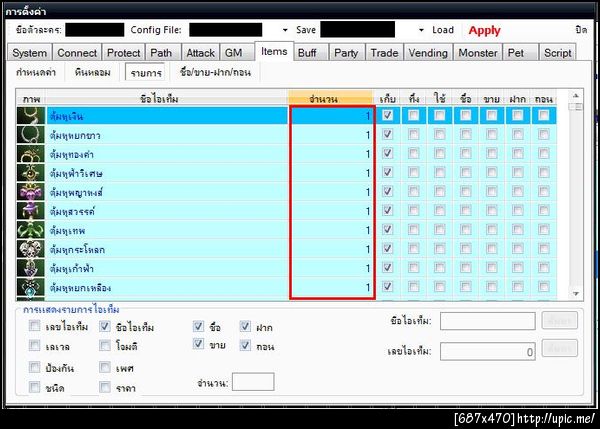Image resolution: width=600 pixels, height=429 pixels.
Task: Click the ตุ้มหูฟ้าวิเศษ item icon
Action: coord(31,173)
